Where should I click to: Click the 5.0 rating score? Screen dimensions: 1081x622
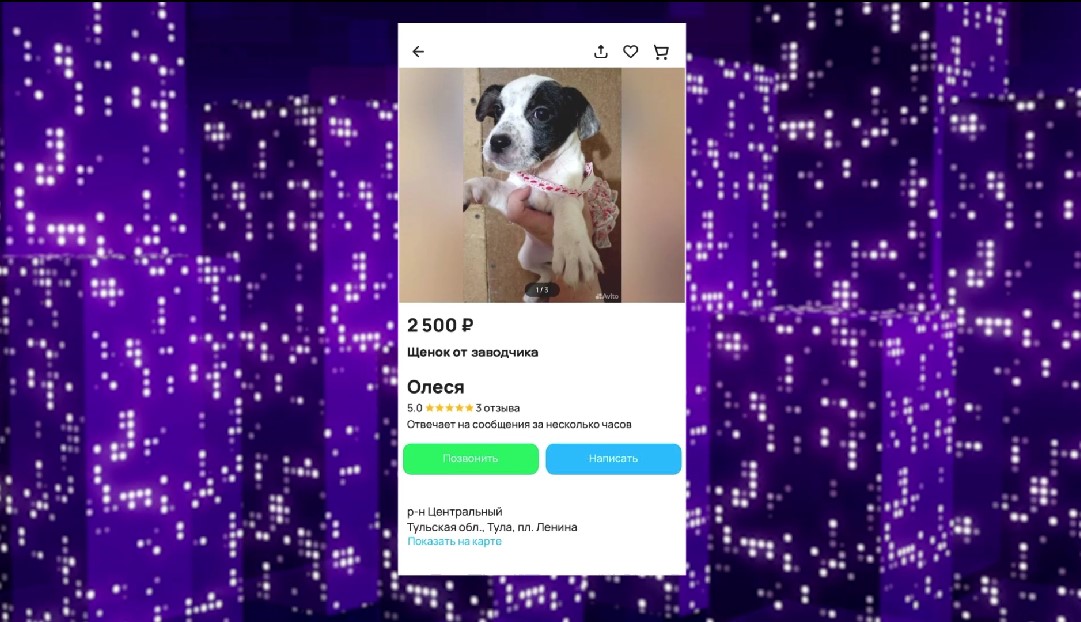[x=414, y=408]
